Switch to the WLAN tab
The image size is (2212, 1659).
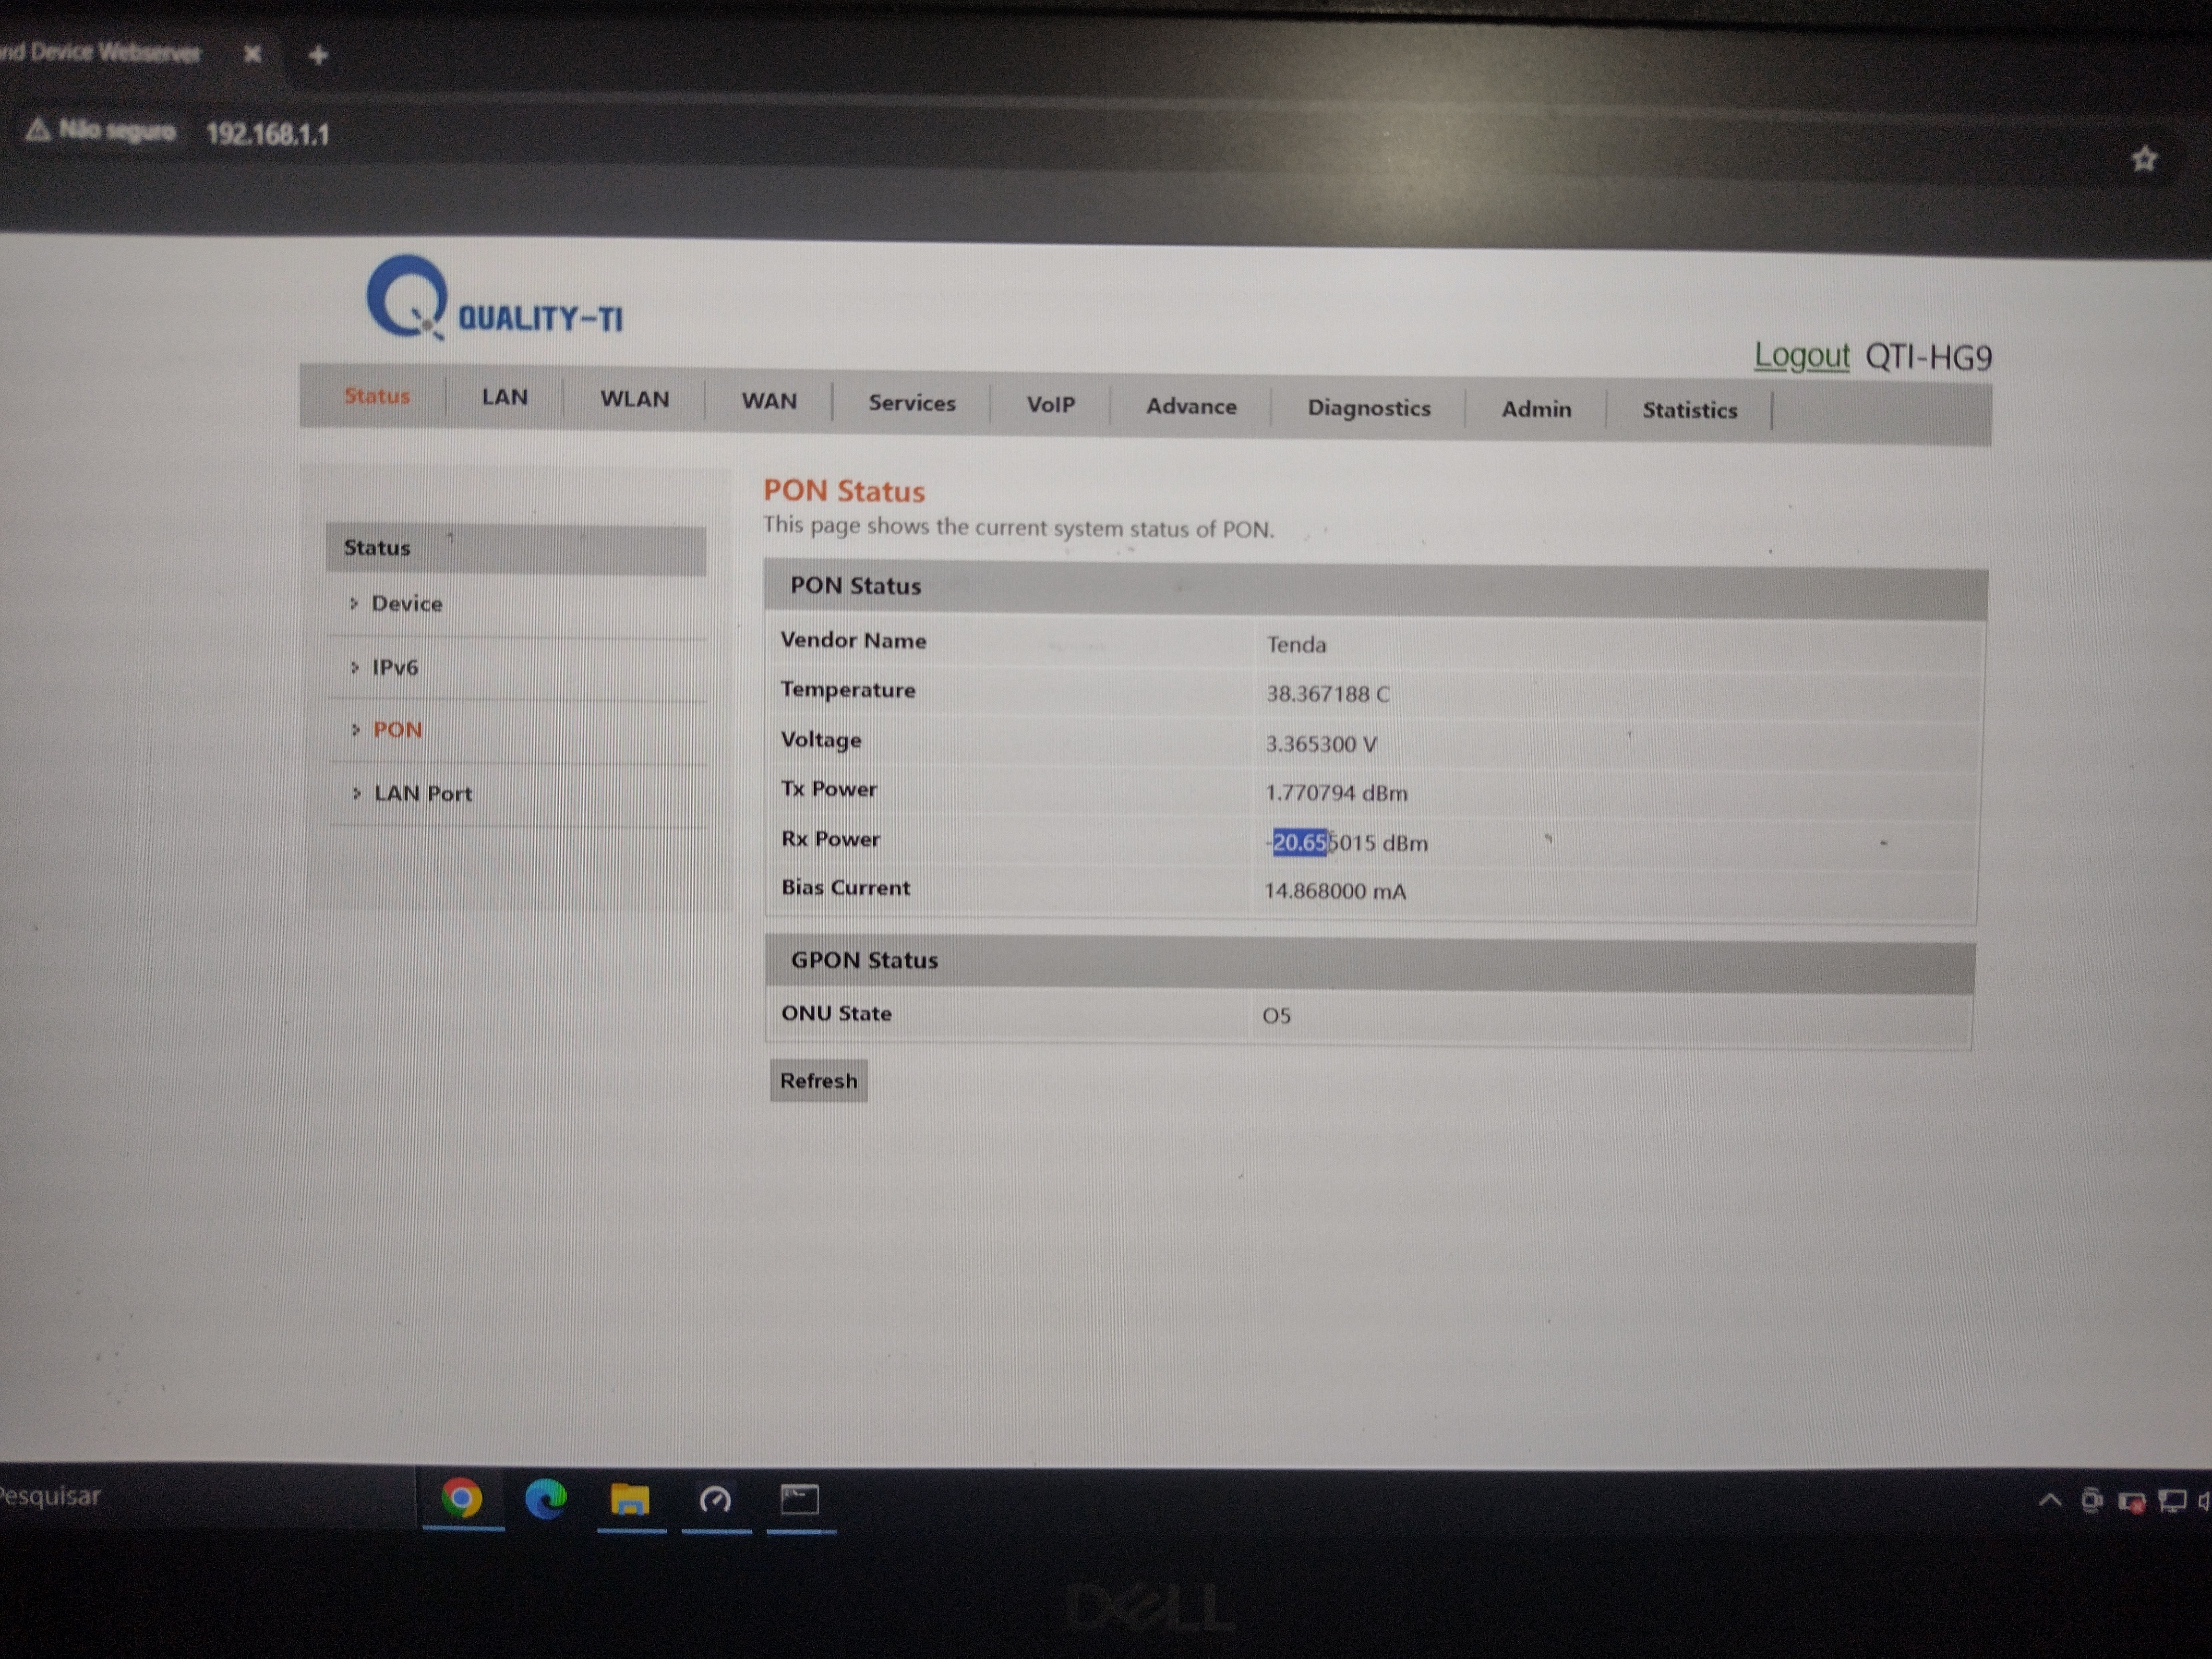pos(634,399)
